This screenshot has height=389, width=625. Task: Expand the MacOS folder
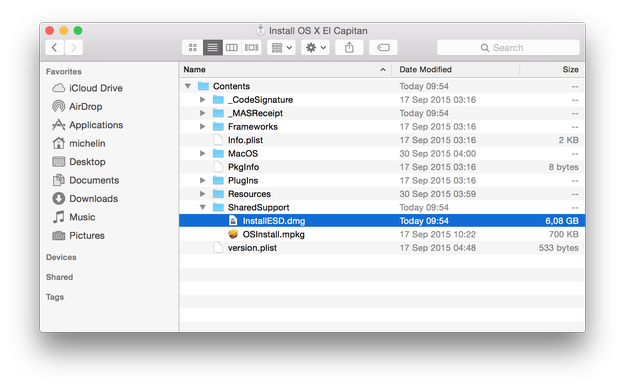pyautogui.click(x=202, y=153)
